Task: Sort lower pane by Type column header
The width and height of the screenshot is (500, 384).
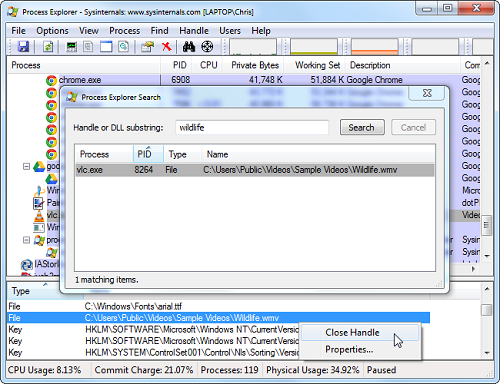Action: pyautogui.click(x=45, y=291)
